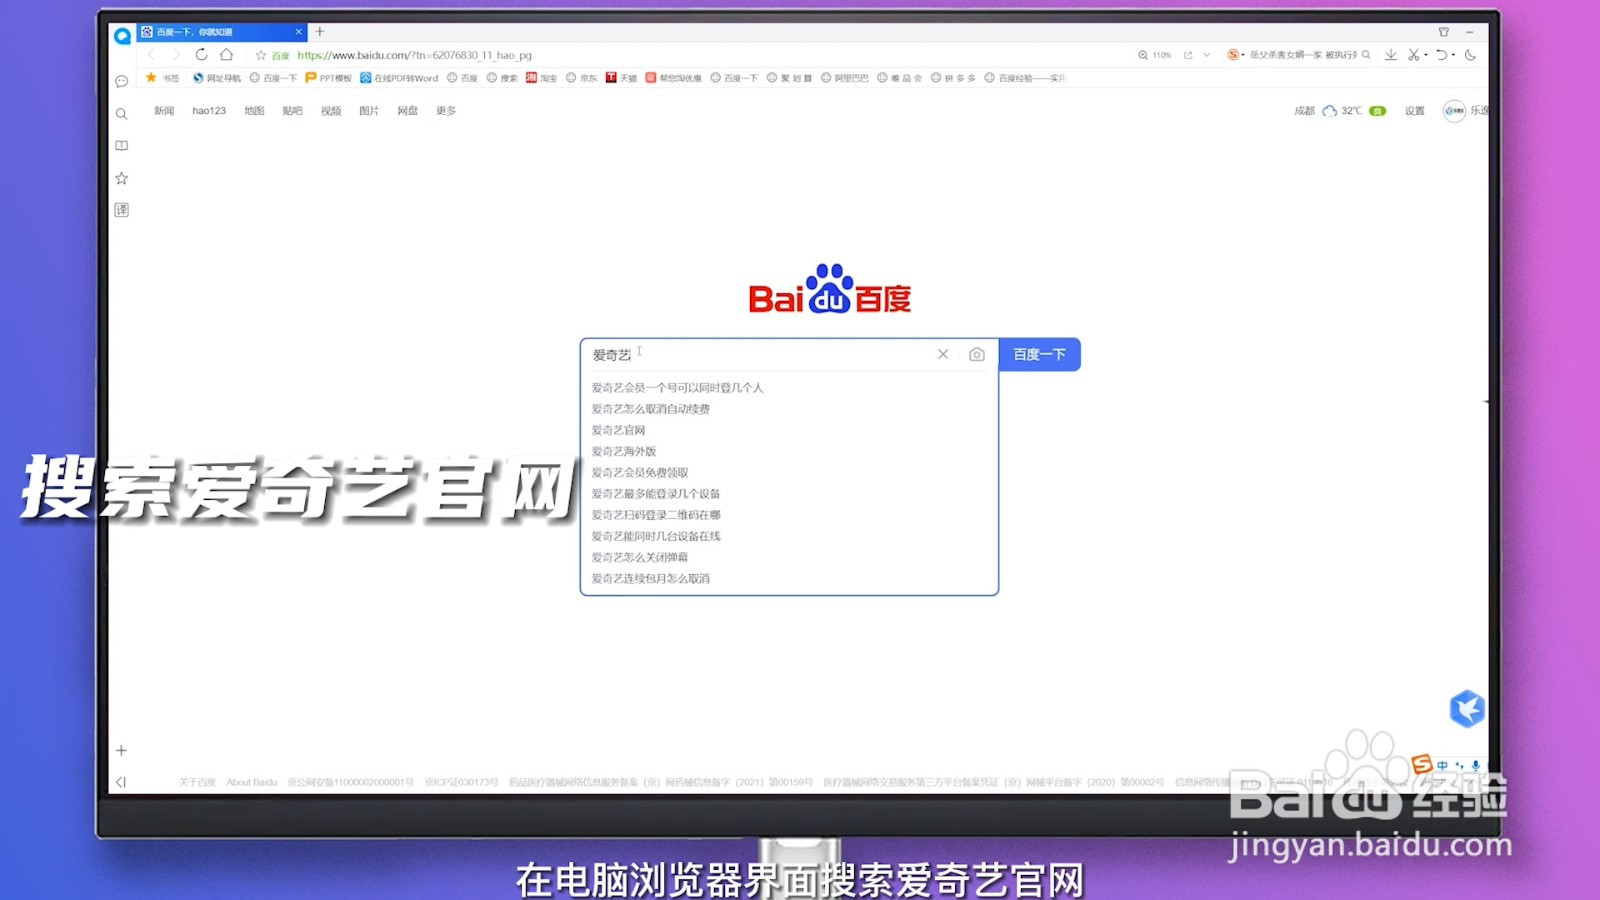Go to home page via house icon
The width and height of the screenshot is (1600, 900).
pyautogui.click(x=227, y=55)
